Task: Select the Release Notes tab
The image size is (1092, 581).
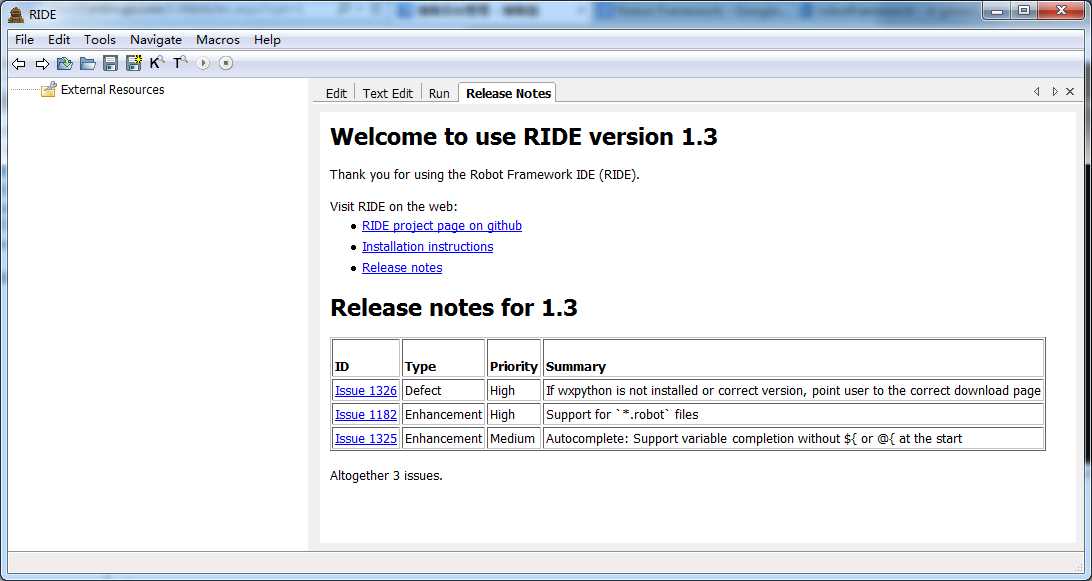Action: coord(508,93)
